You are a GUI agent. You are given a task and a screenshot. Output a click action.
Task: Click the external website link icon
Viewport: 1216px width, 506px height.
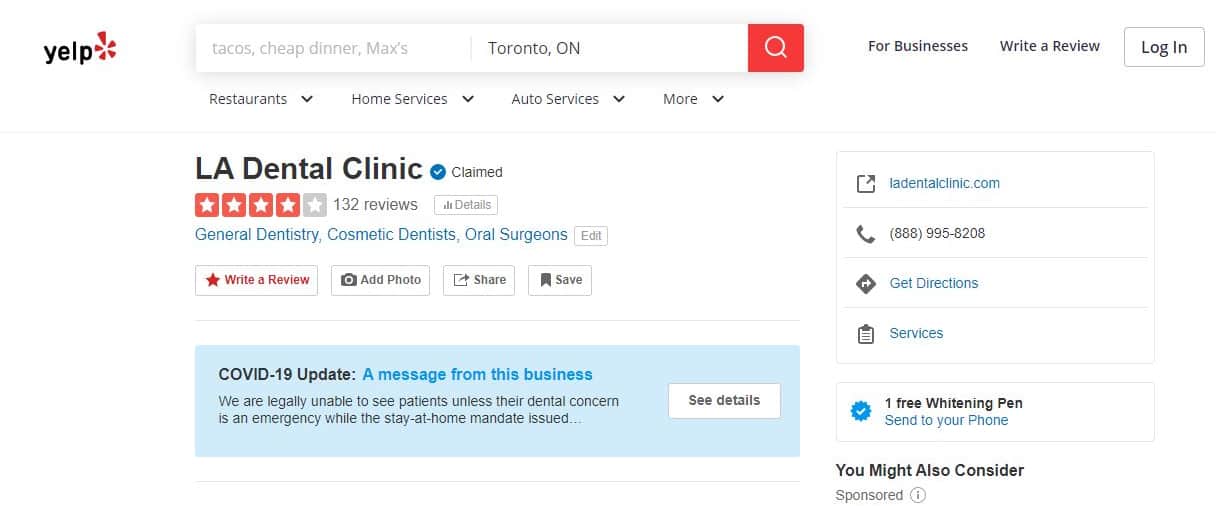(866, 184)
